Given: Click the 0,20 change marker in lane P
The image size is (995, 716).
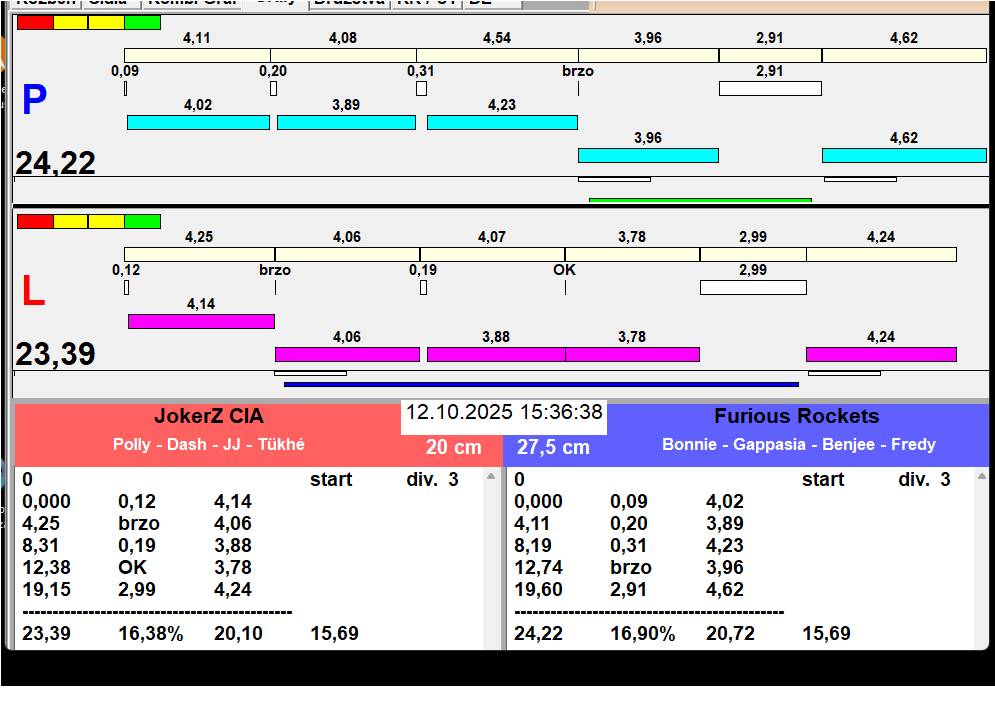Looking at the screenshot, I should point(273,89).
